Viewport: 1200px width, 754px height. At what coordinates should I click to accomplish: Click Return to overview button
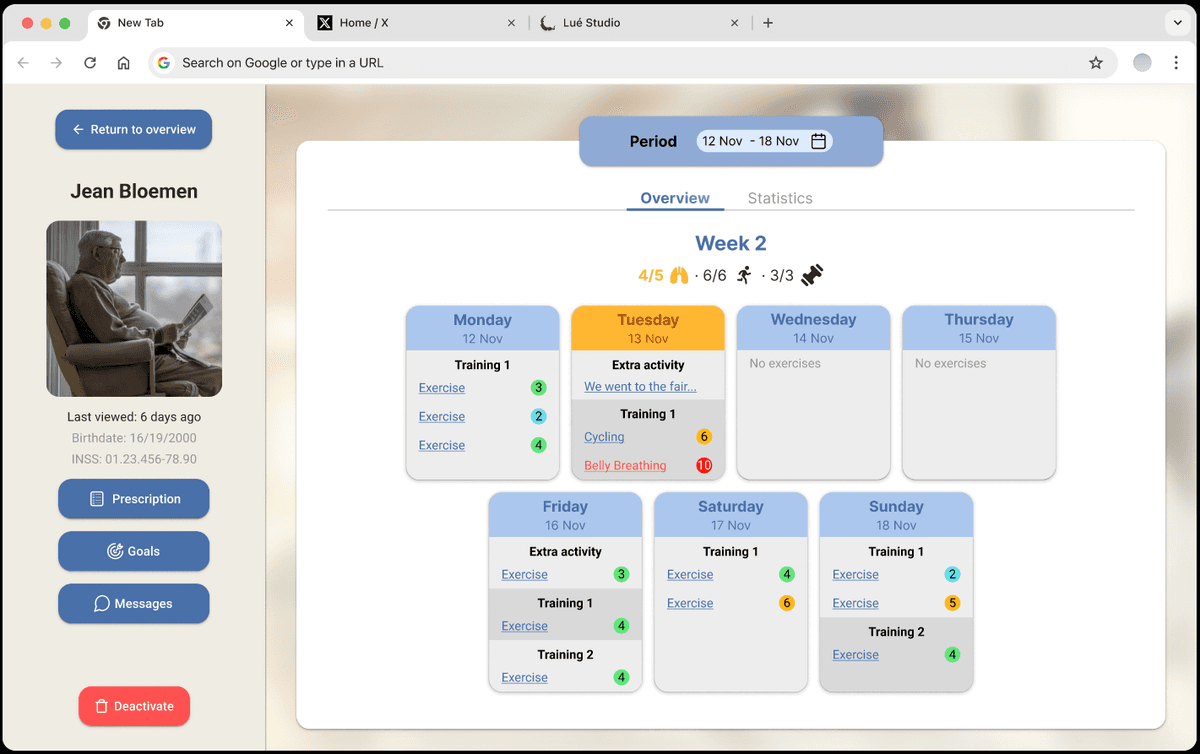click(134, 130)
